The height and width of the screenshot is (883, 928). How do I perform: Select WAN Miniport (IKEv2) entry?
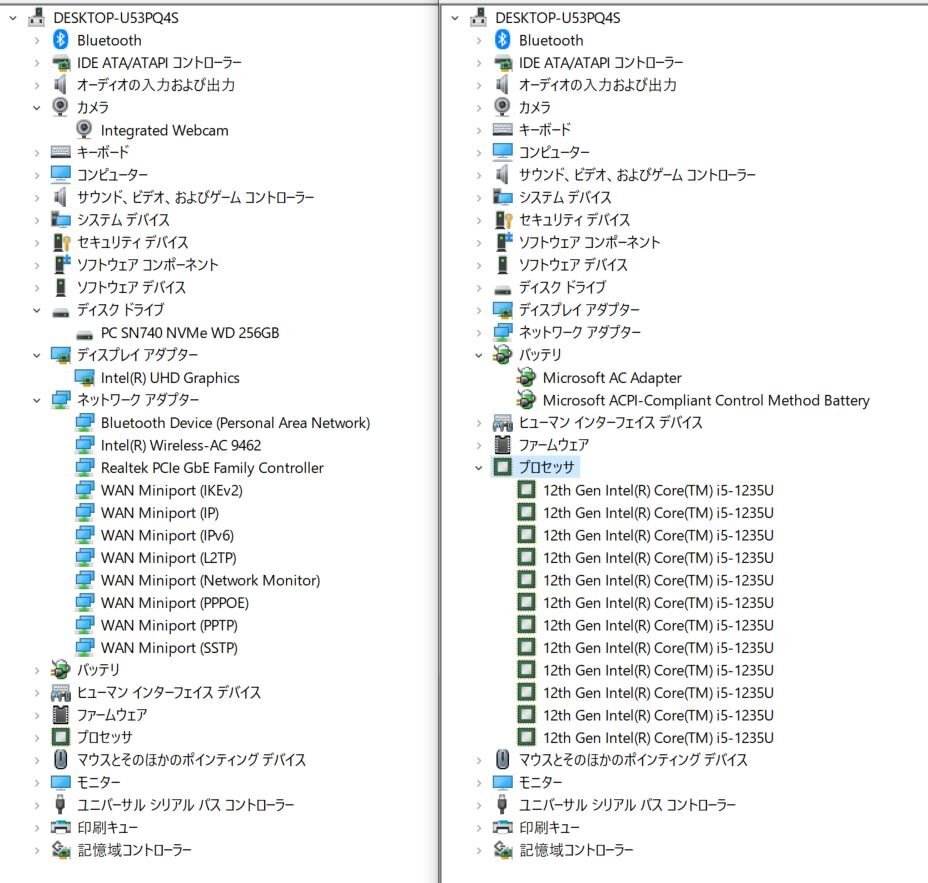(x=172, y=490)
